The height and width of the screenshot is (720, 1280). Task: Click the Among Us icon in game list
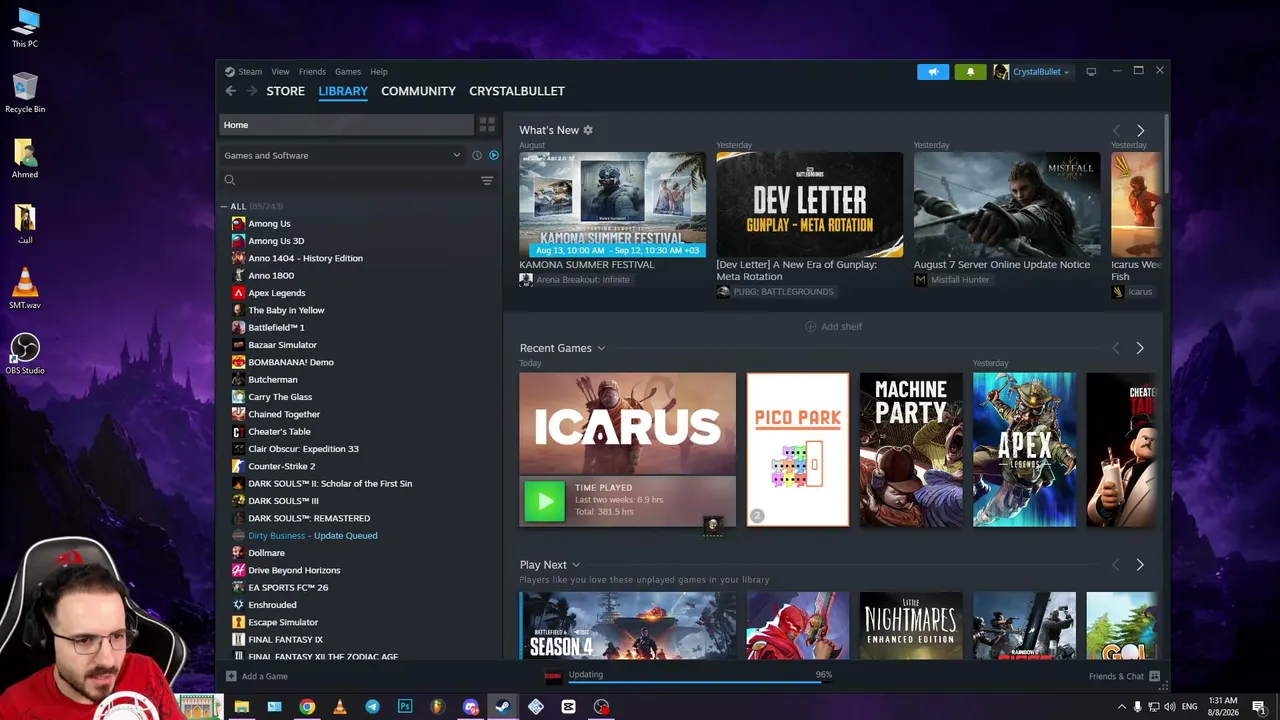coord(238,224)
